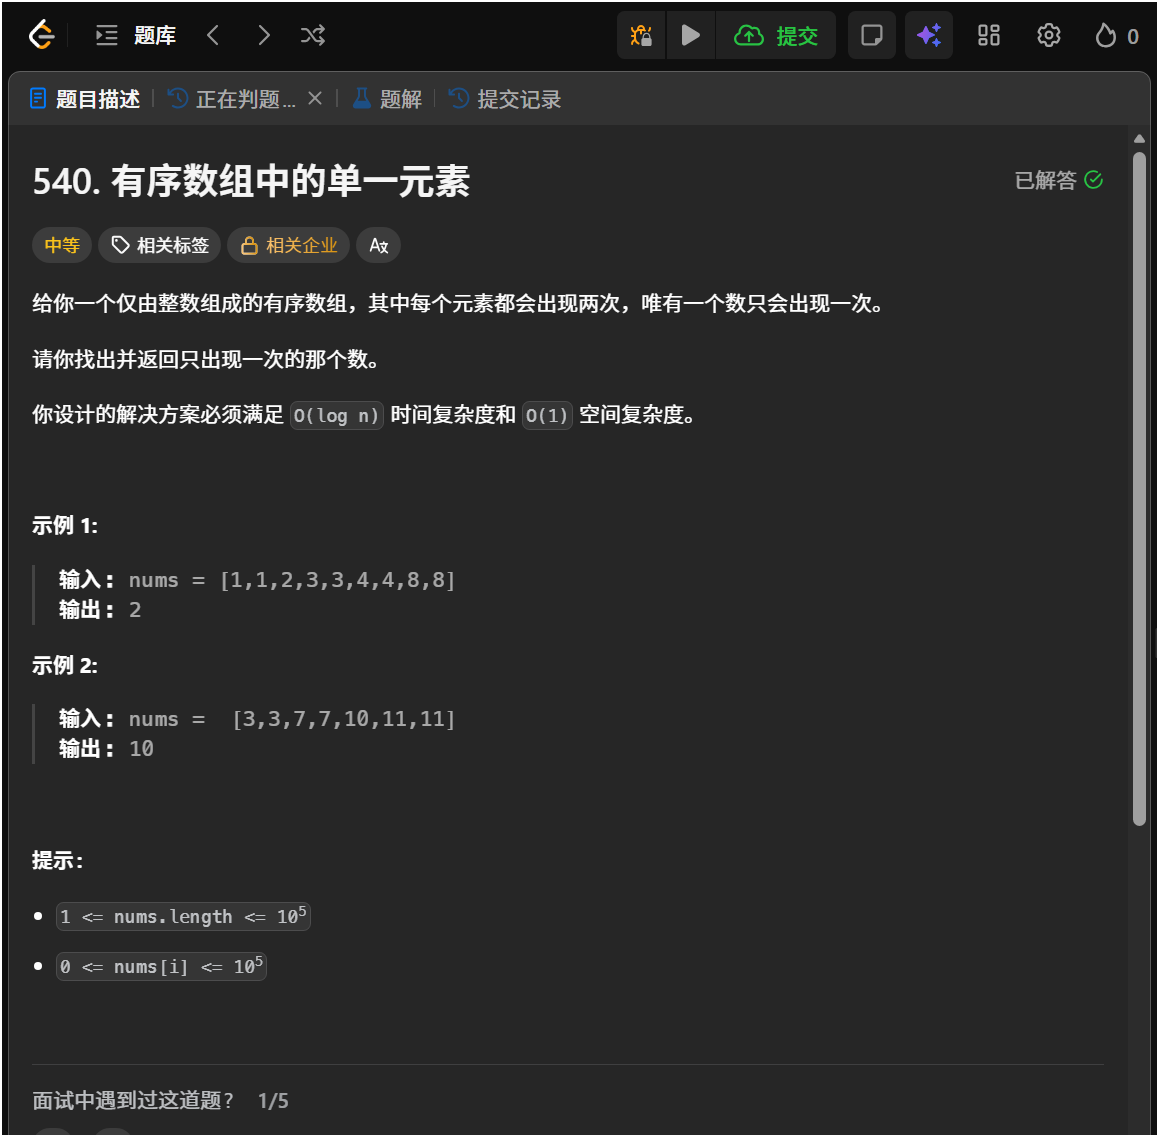Go to the next problem arrow
This screenshot has width=1159, height=1137.
click(264, 35)
